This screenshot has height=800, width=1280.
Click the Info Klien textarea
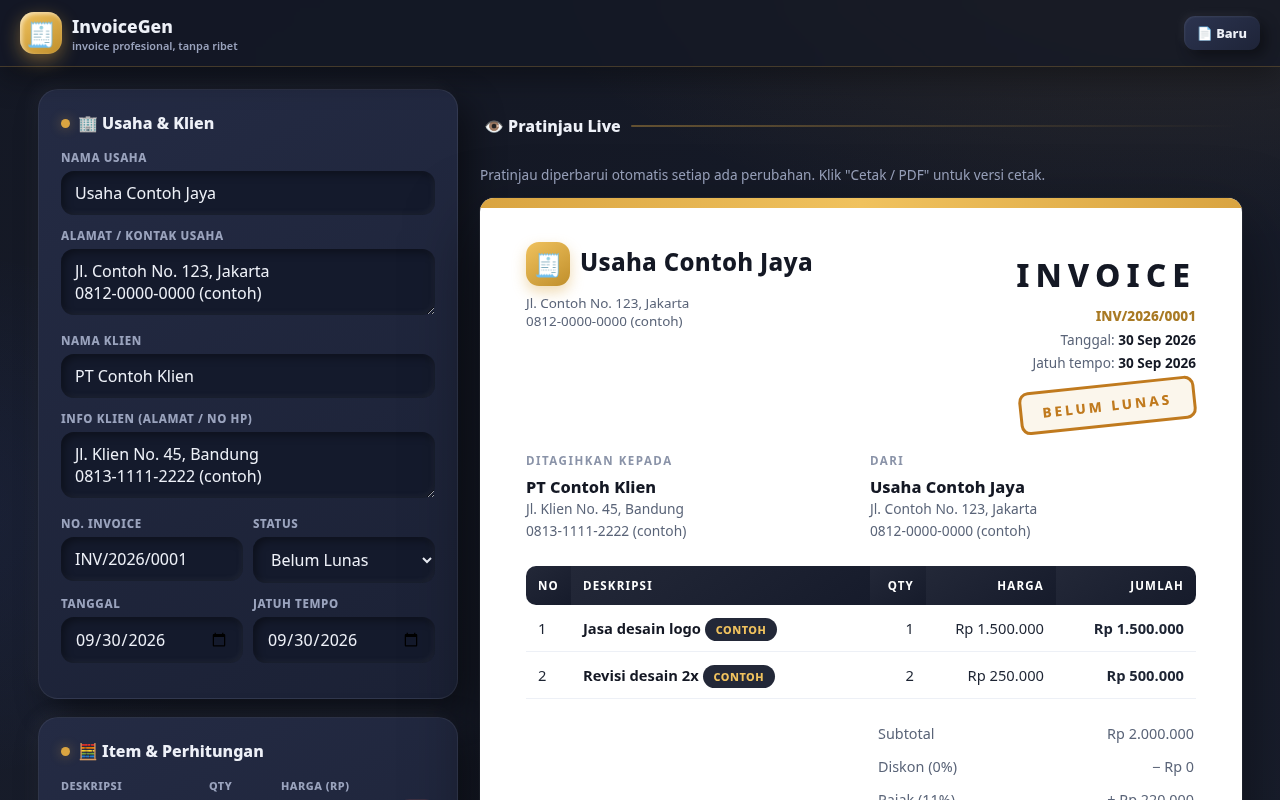(x=248, y=465)
